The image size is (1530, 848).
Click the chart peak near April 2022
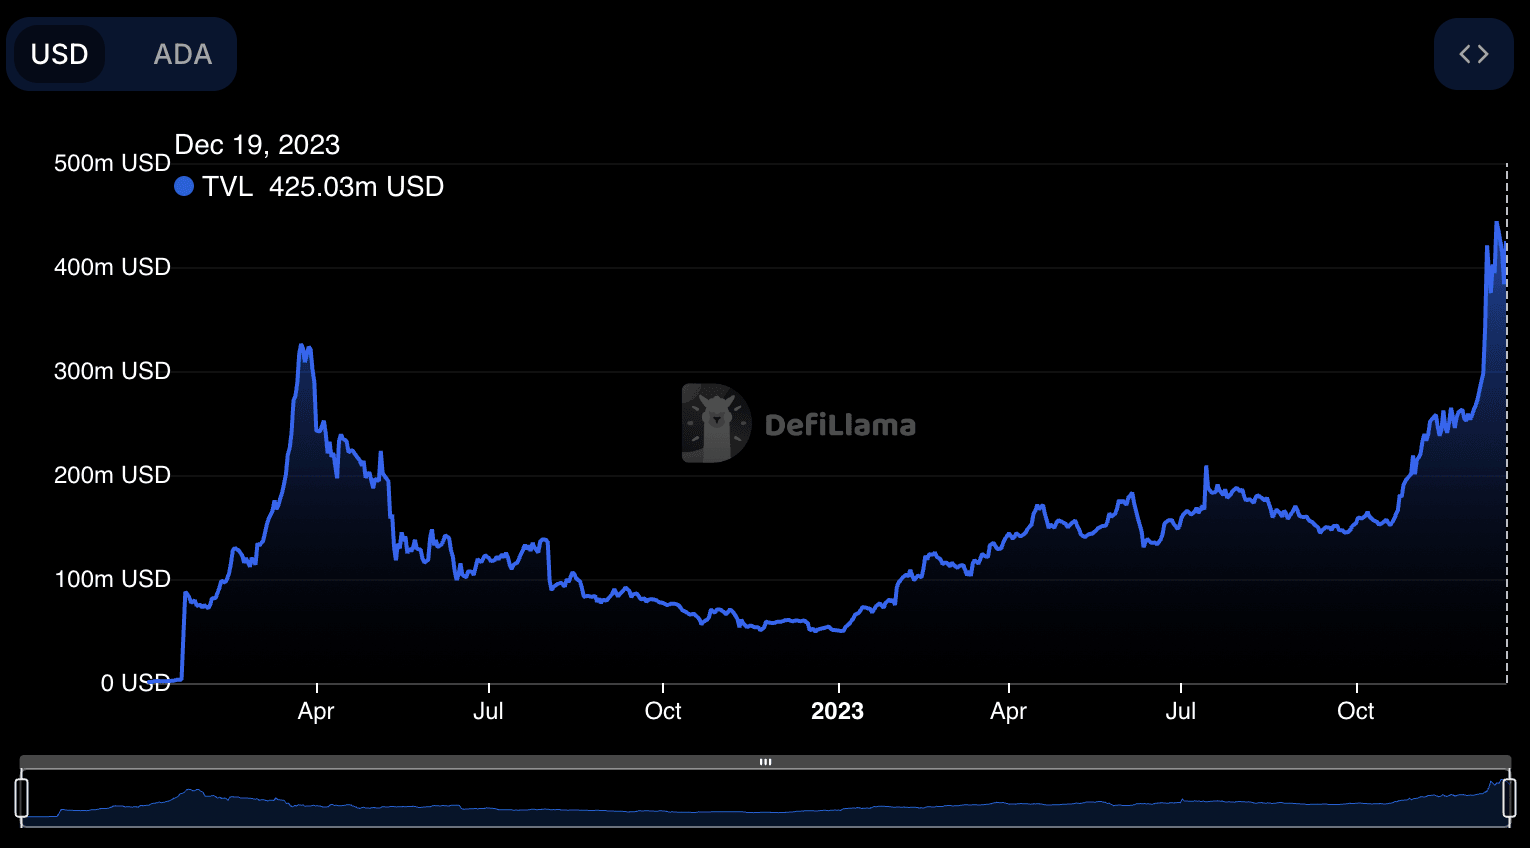(303, 345)
